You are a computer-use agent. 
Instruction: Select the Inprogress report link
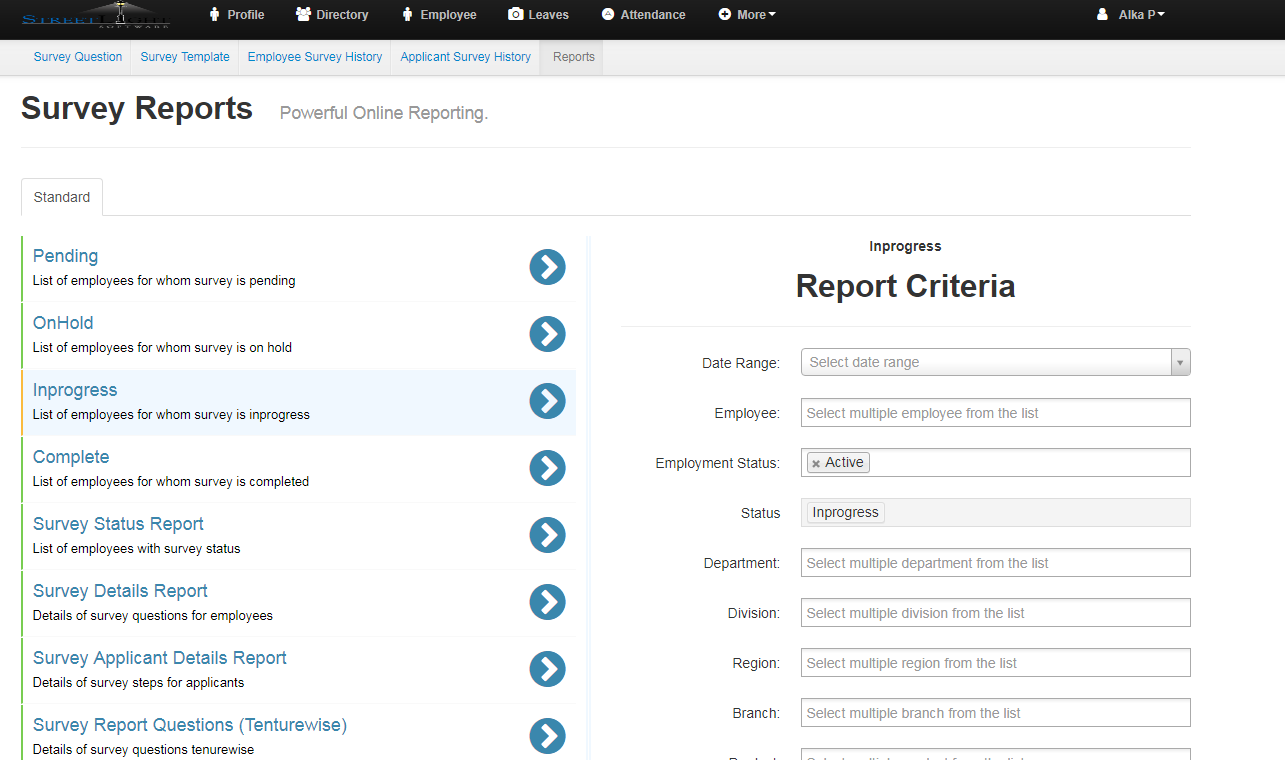75,390
